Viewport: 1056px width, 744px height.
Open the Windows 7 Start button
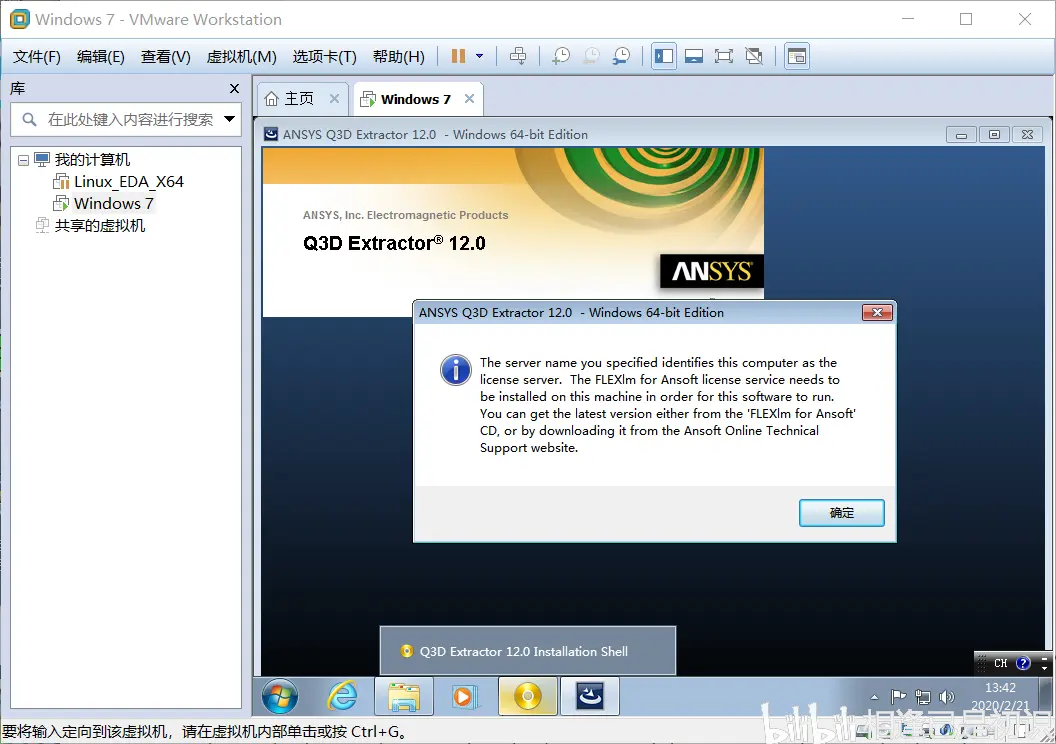click(x=279, y=696)
